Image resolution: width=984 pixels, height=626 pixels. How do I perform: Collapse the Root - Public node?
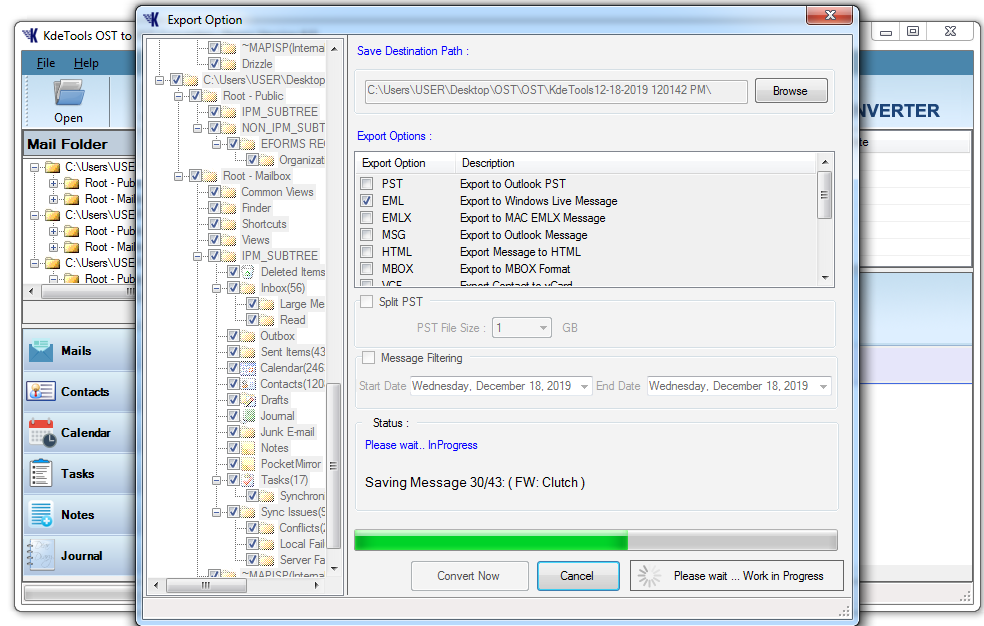tap(178, 96)
